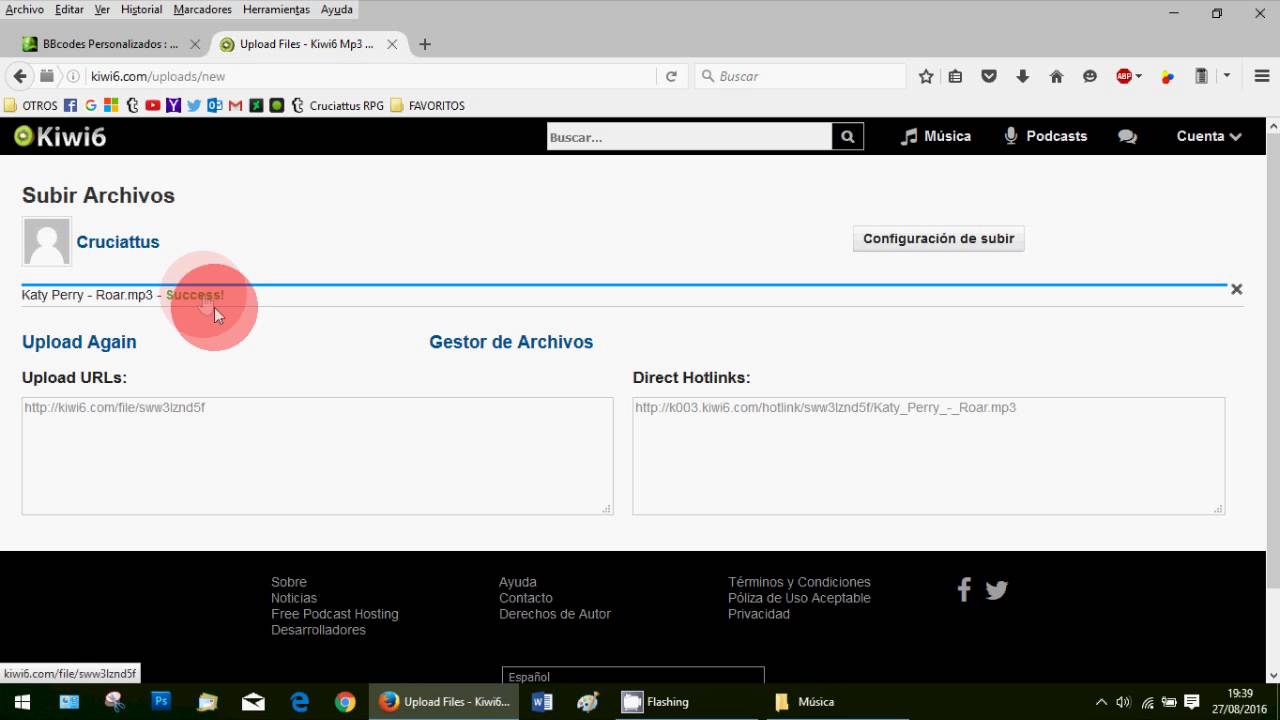The height and width of the screenshot is (720, 1280).
Task: Dismiss the upload row with the X
Action: (x=1236, y=289)
